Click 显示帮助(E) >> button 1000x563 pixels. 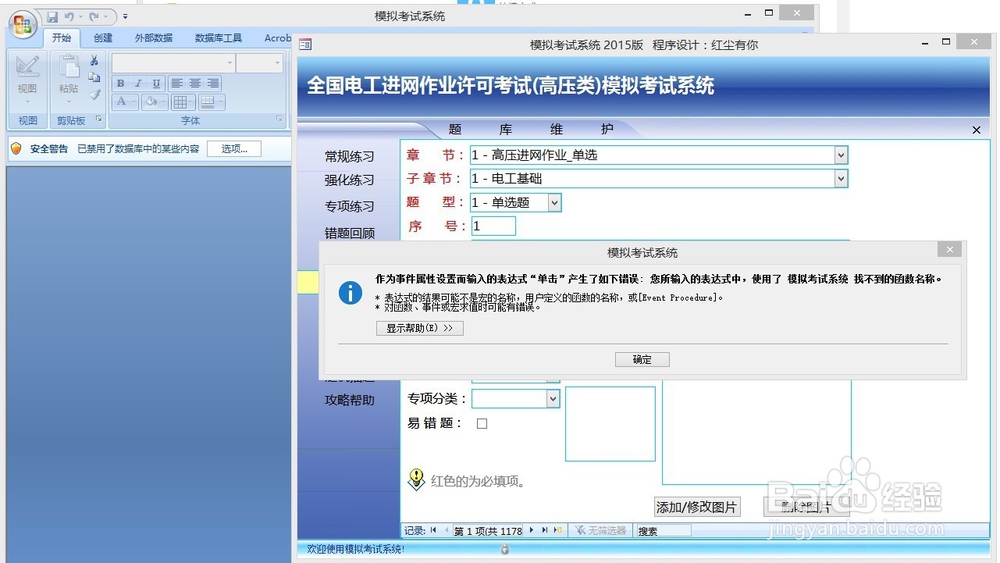[x=420, y=328]
